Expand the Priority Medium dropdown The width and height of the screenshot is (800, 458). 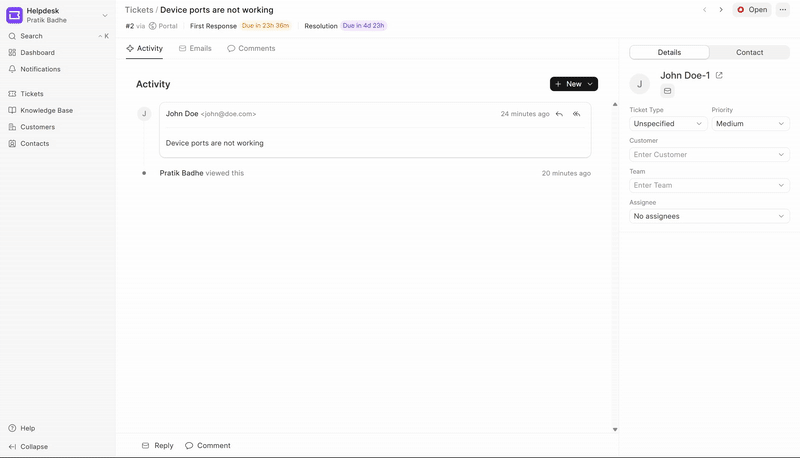(x=750, y=124)
